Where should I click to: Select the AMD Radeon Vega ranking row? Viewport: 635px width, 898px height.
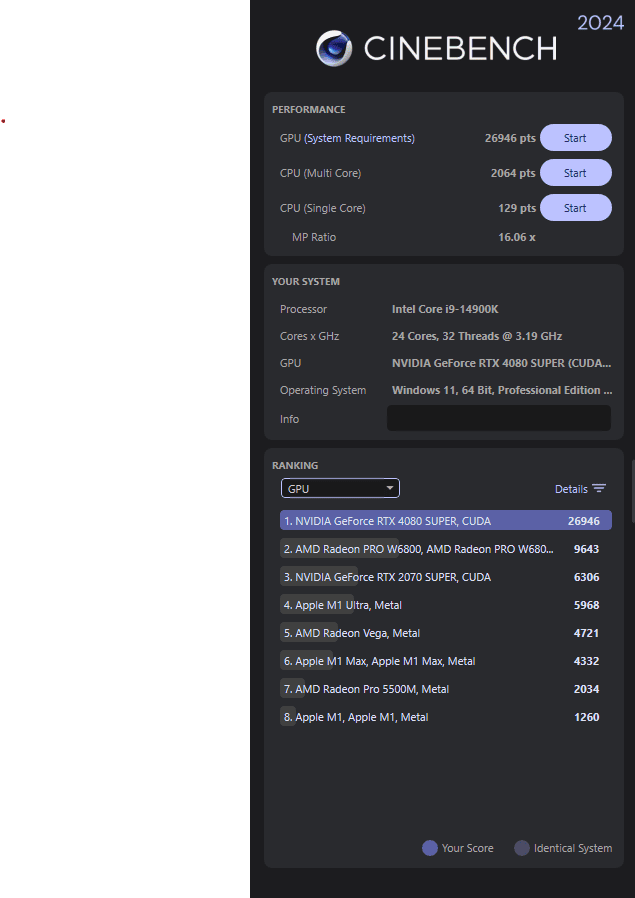[446, 633]
